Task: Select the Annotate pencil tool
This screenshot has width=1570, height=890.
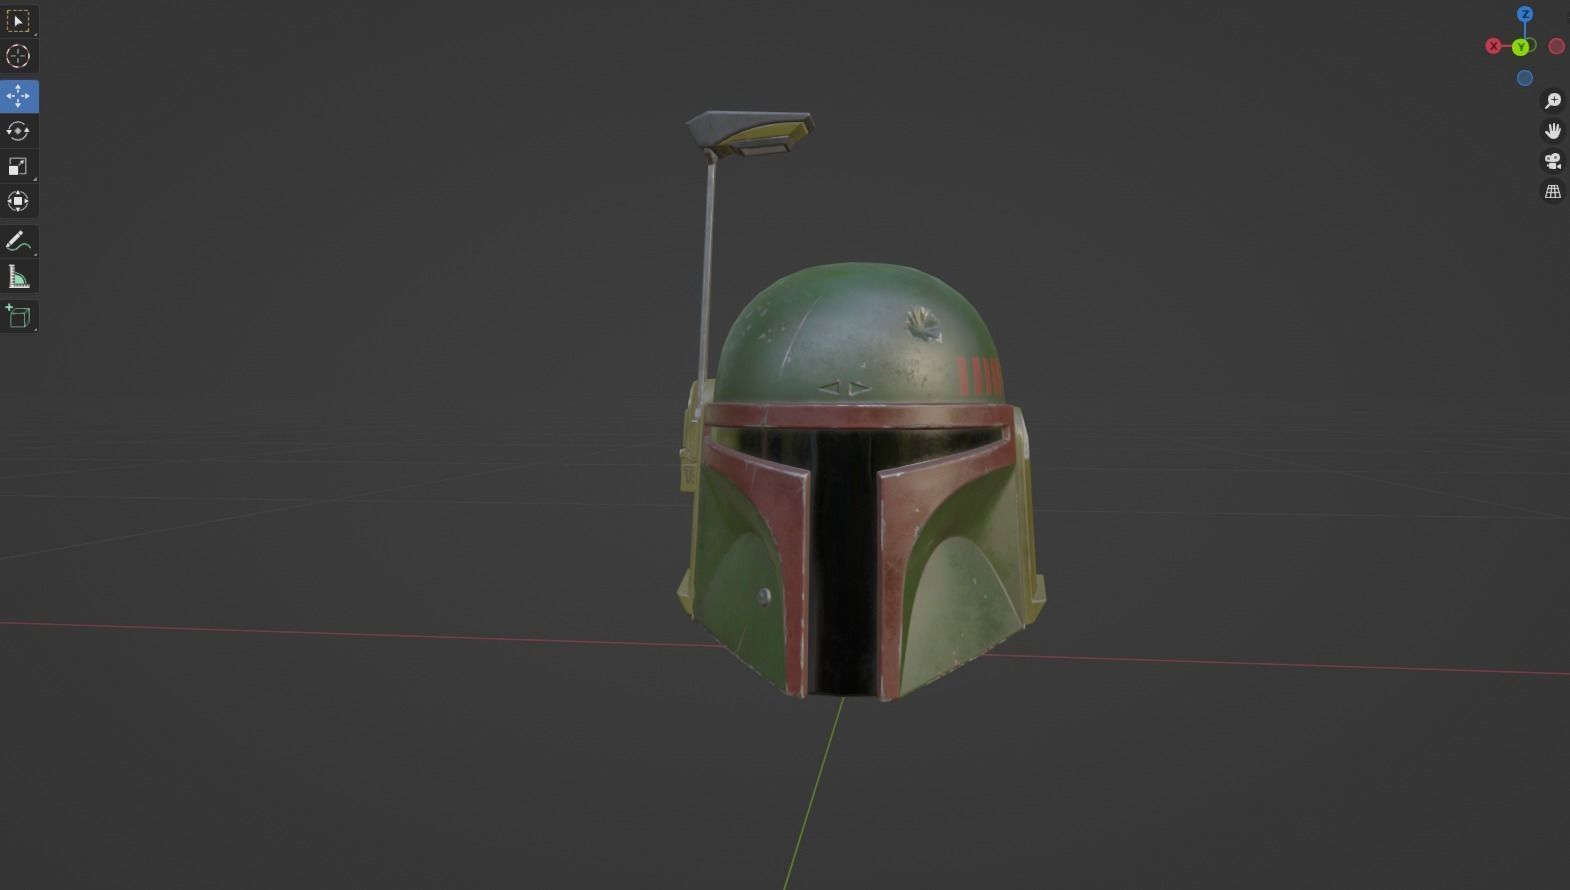Action: [18, 241]
